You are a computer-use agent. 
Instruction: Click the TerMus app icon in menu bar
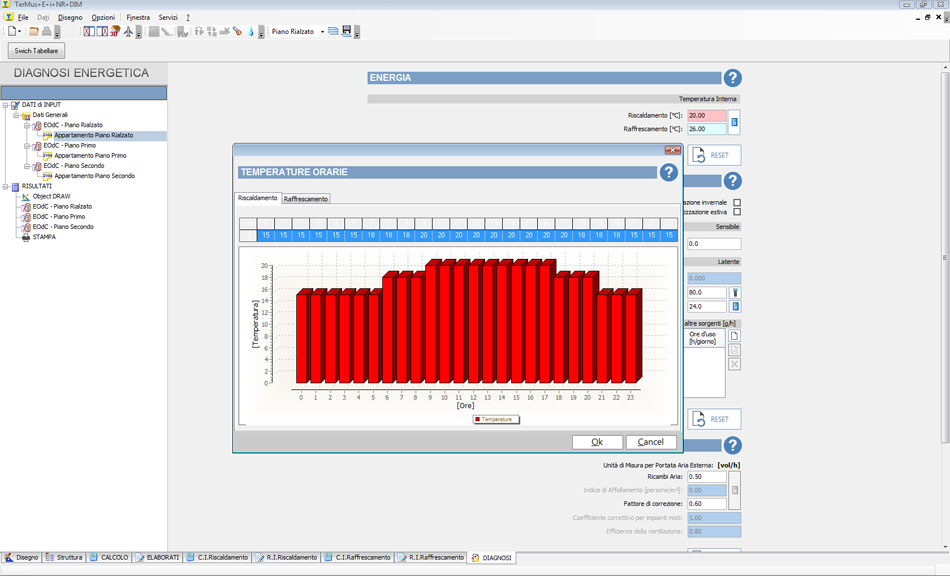click(8, 18)
